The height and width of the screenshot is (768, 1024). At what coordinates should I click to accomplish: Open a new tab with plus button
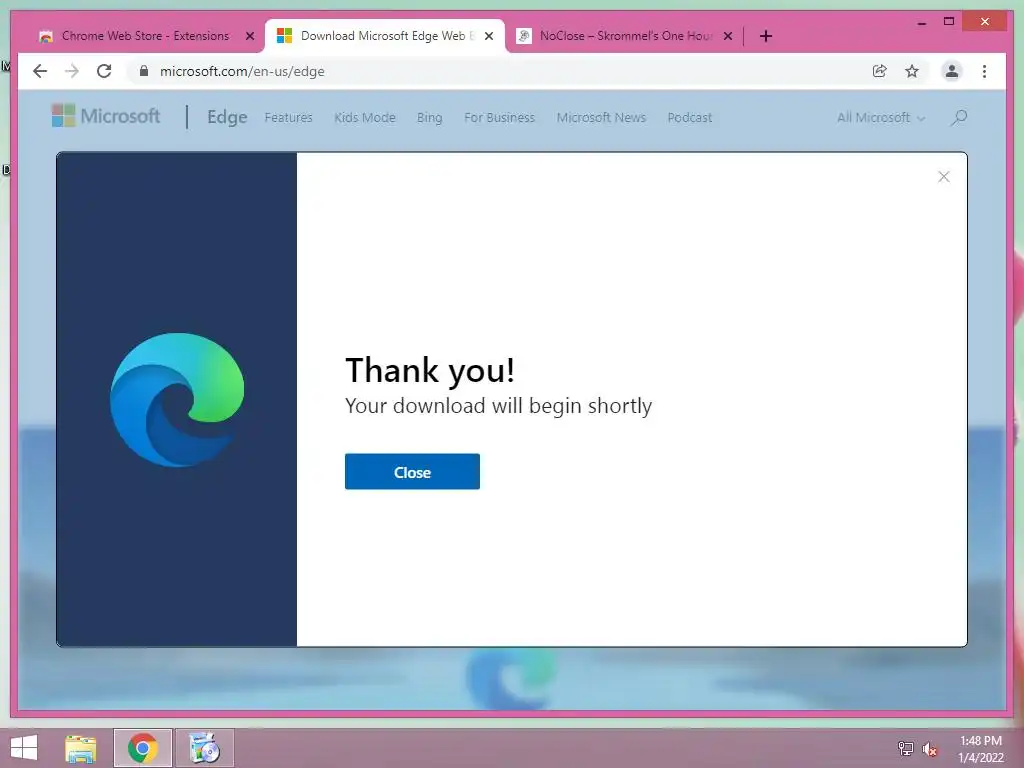click(766, 36)
